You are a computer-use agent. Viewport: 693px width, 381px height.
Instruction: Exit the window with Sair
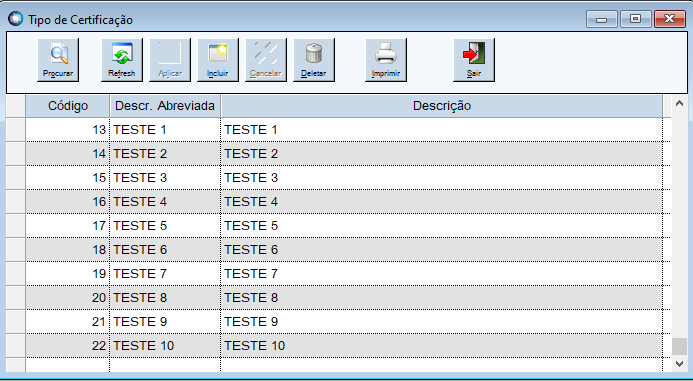click(474, 60)
